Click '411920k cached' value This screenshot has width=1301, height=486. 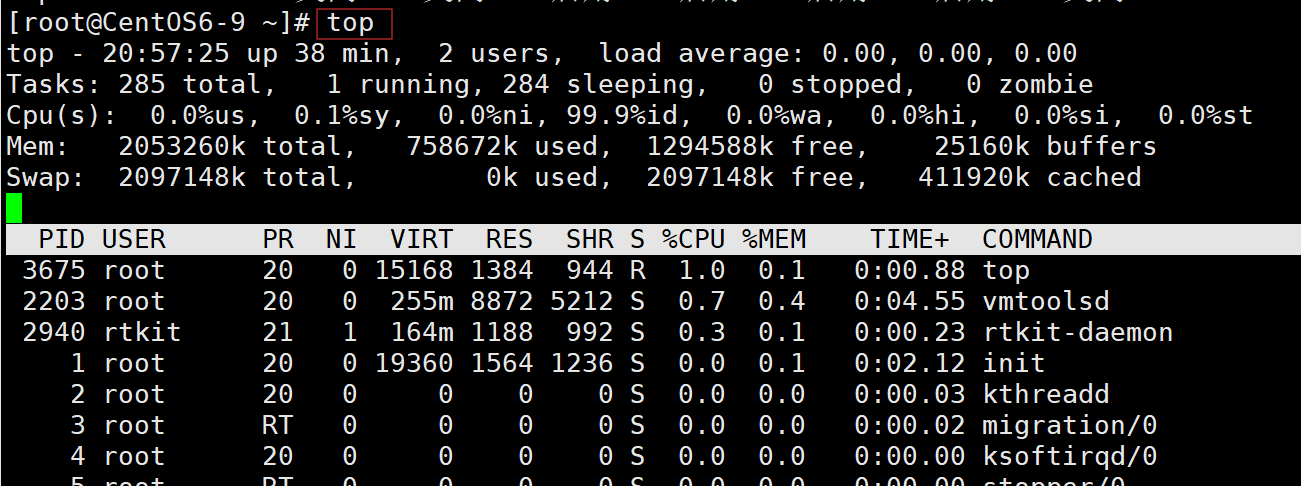(1030, 178)
